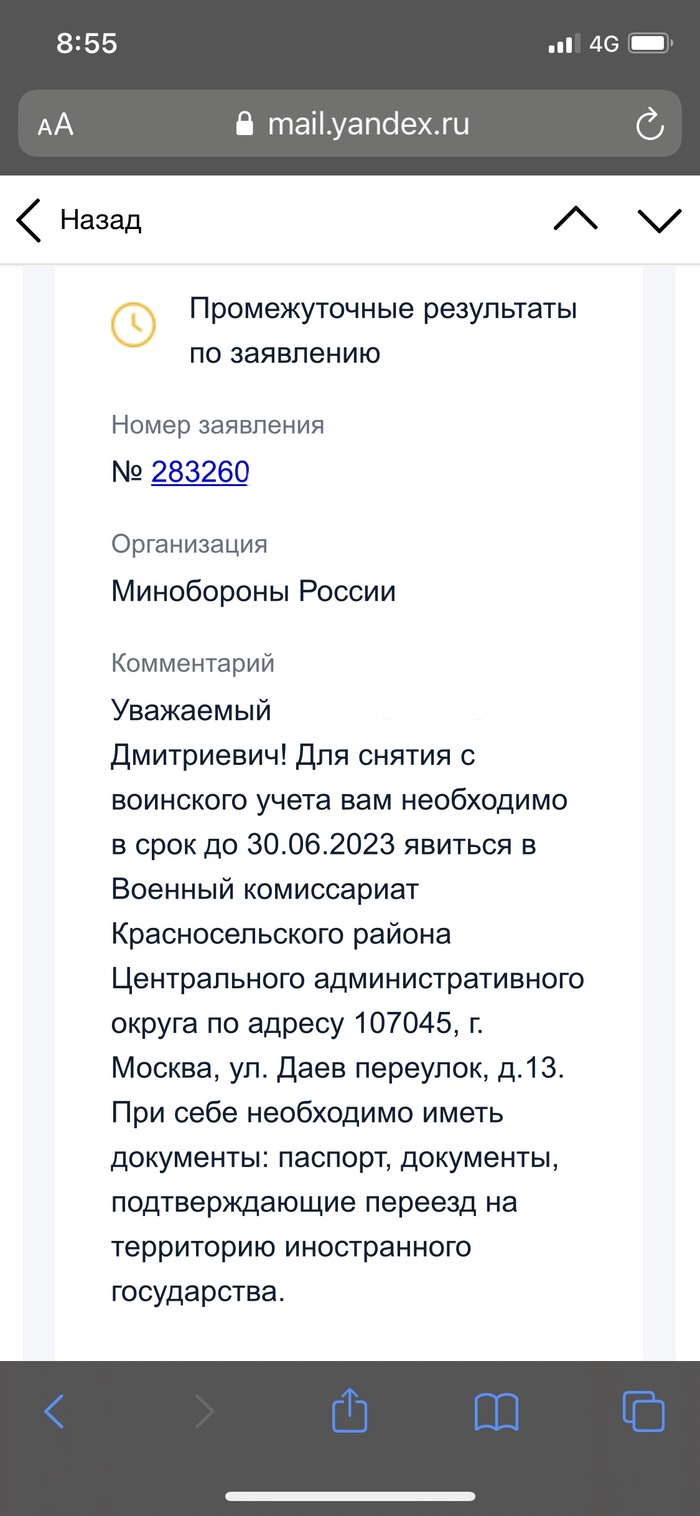Tap the forward navigation arrow
The height and width of the screenshot is (1516, 700).
pos(204,1411)
